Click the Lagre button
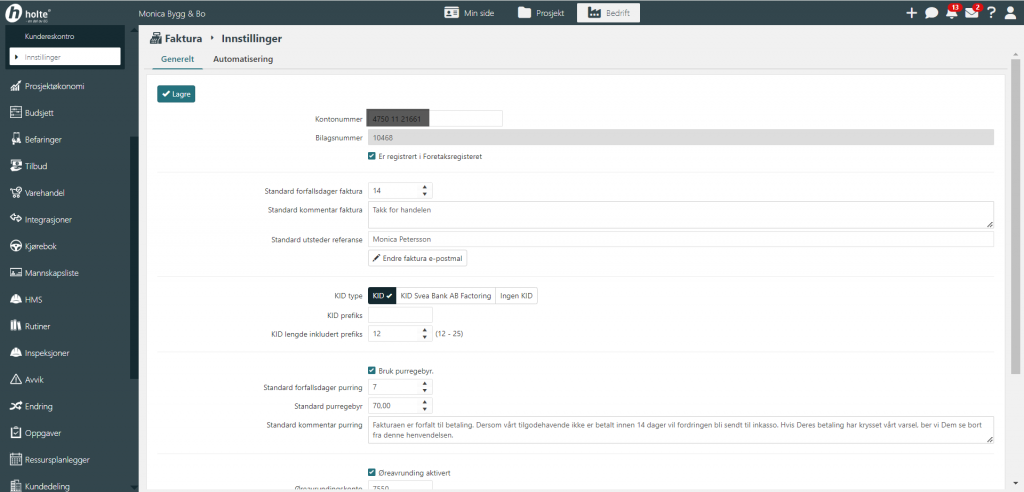The height and width of the screenshot is (492, 1024). click(x=176, y=94)
